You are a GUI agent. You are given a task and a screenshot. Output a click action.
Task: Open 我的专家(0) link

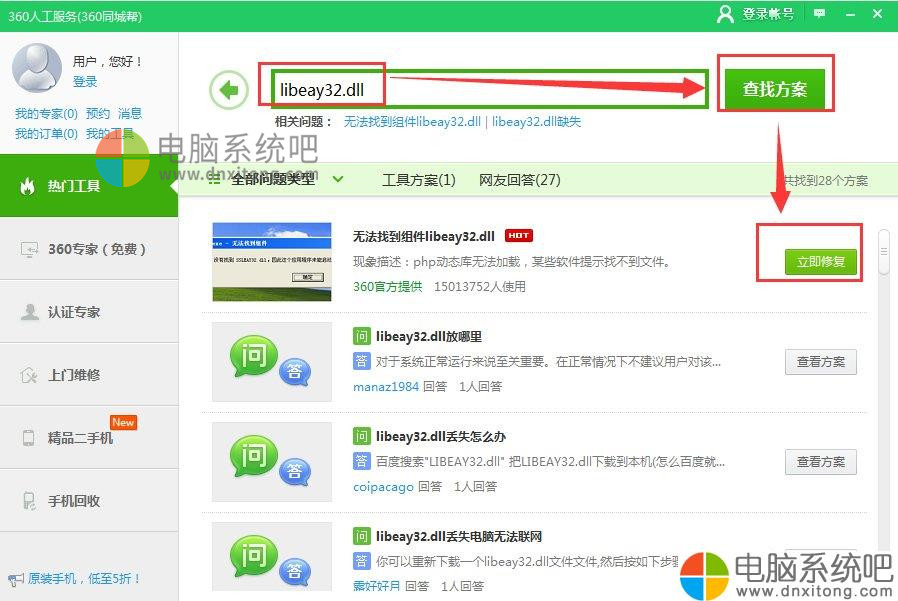click(46, 113)
